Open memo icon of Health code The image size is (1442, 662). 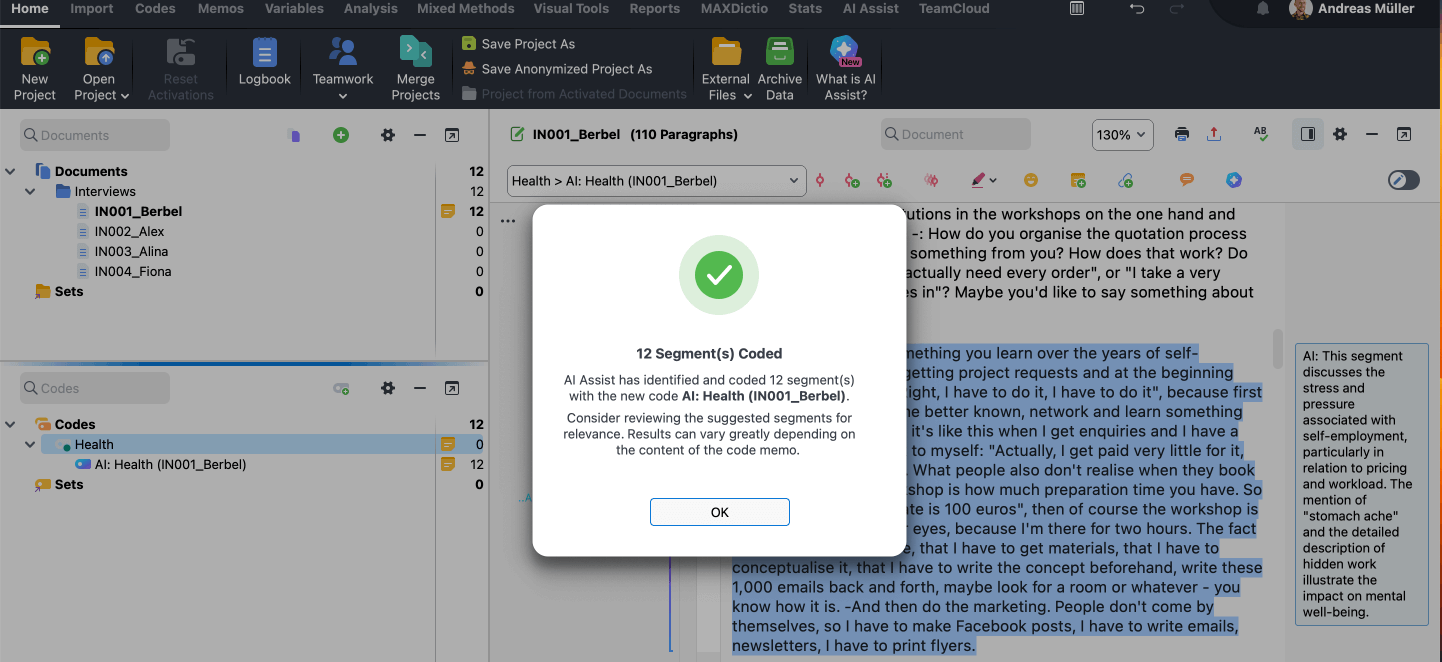pyautogui.click(x=448, y=444)
